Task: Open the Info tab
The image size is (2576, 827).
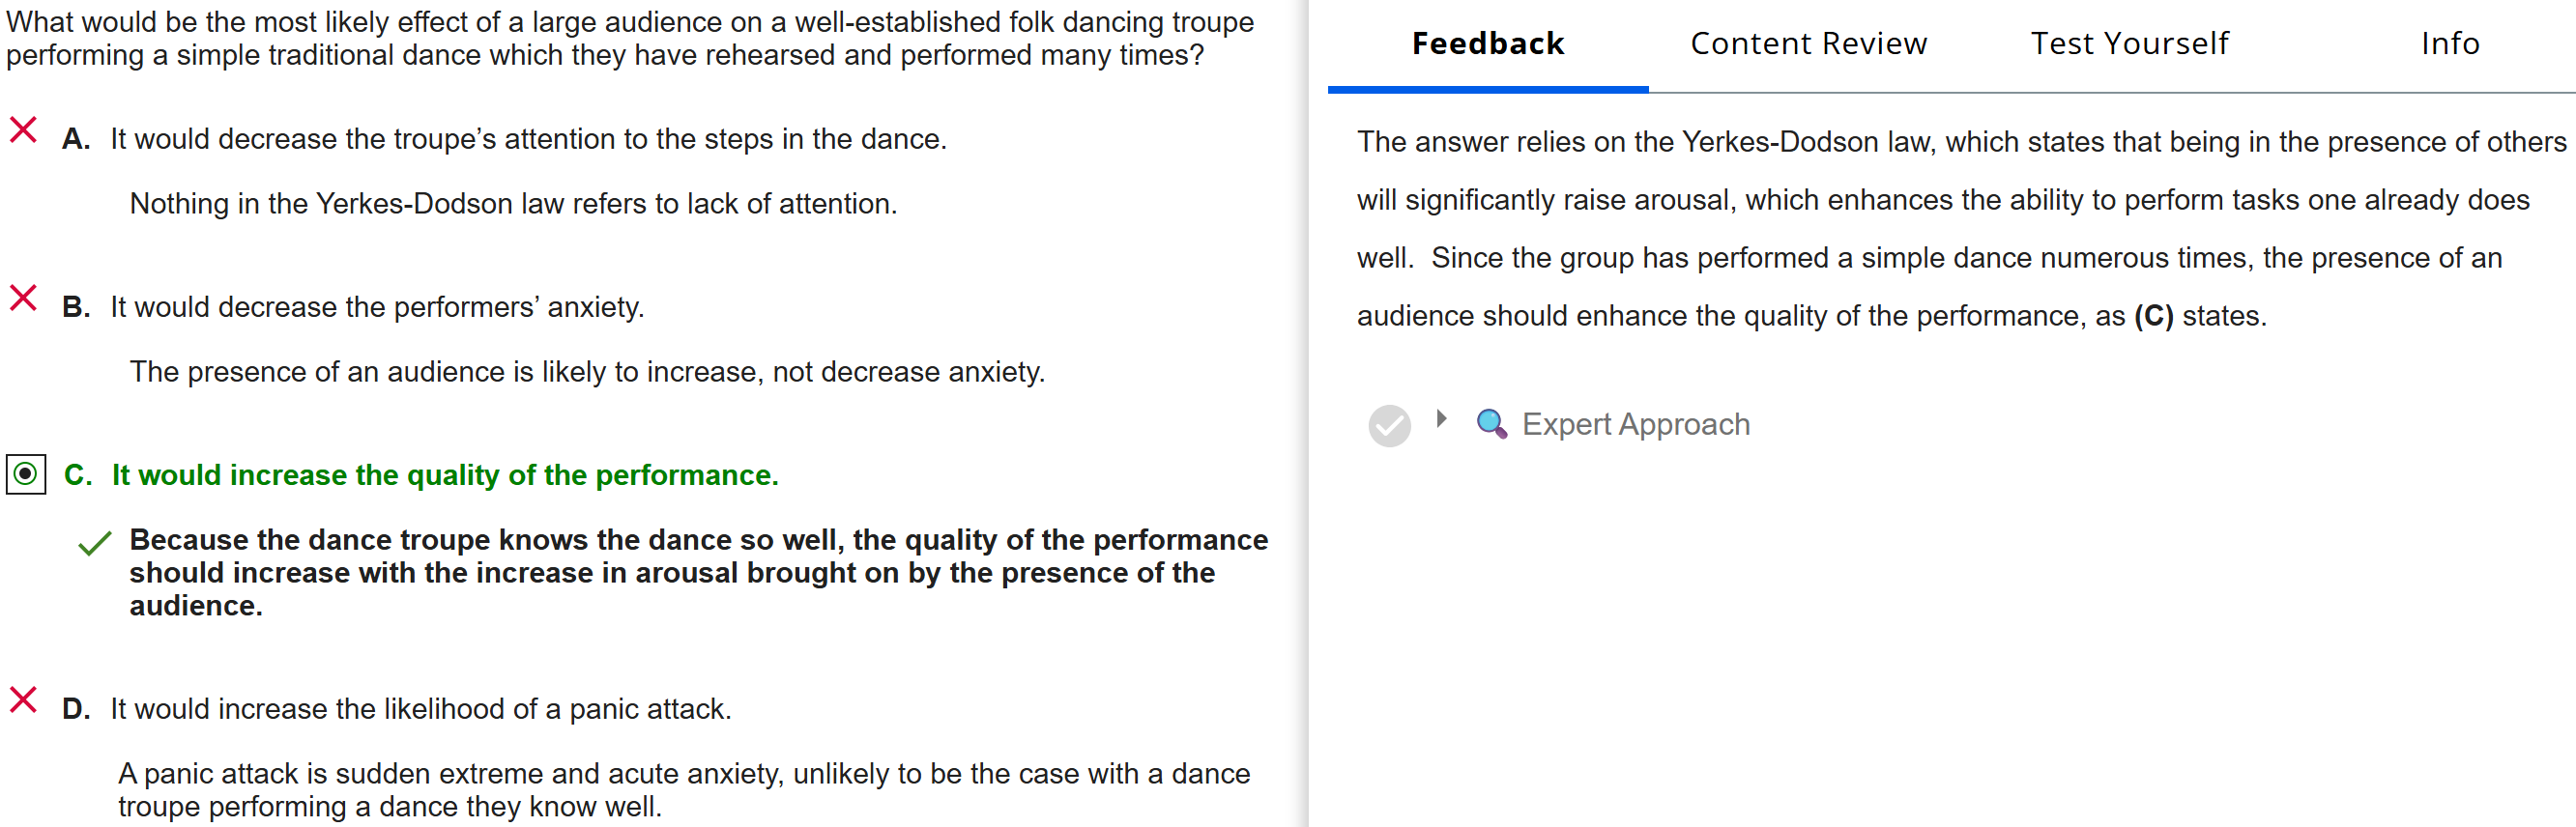Action: 2449,44
